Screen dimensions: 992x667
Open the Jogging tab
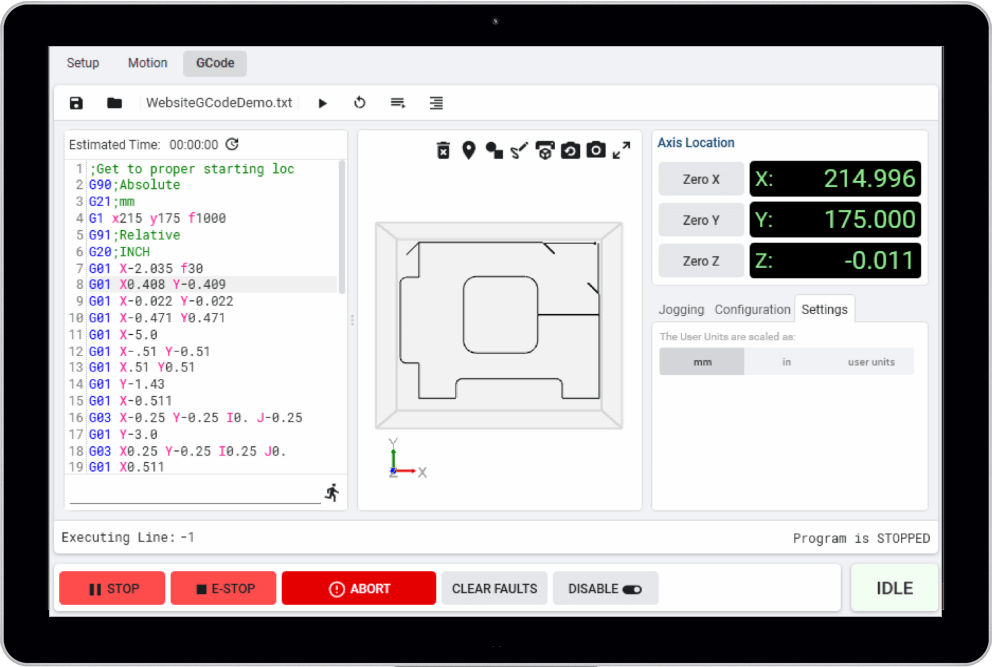[x=681, y=309]
